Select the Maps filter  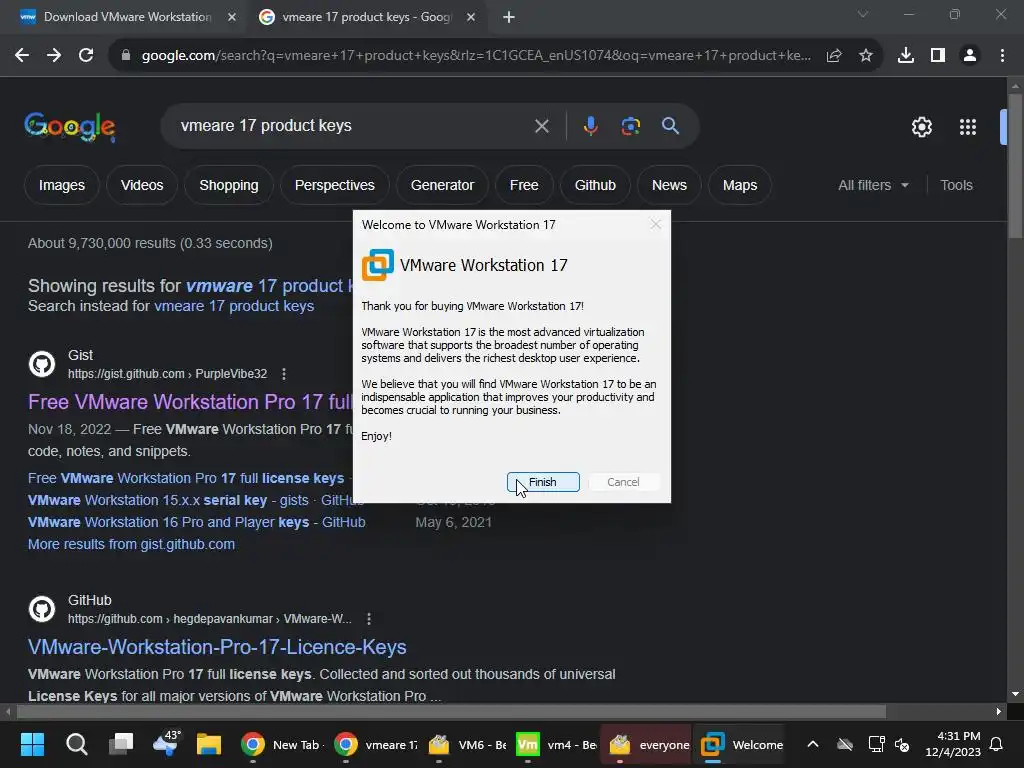tap(739, 185)
